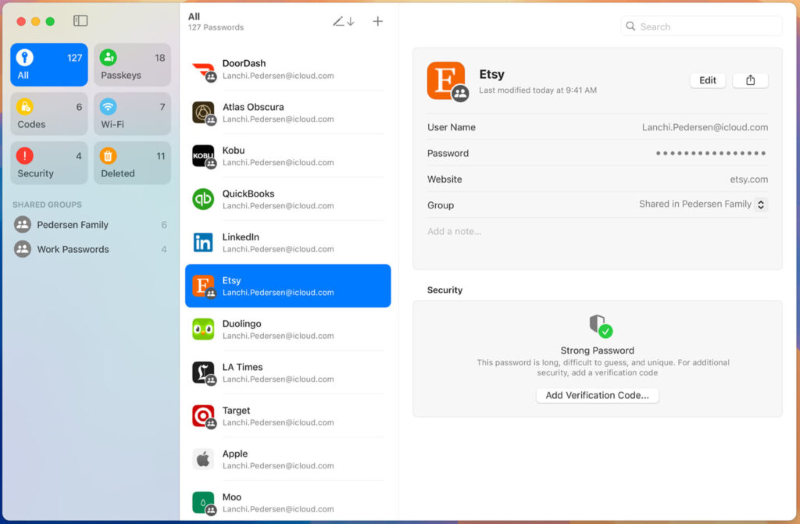The image size is (800, 524).
Task: Select the All passwords category
Action: 49,65
